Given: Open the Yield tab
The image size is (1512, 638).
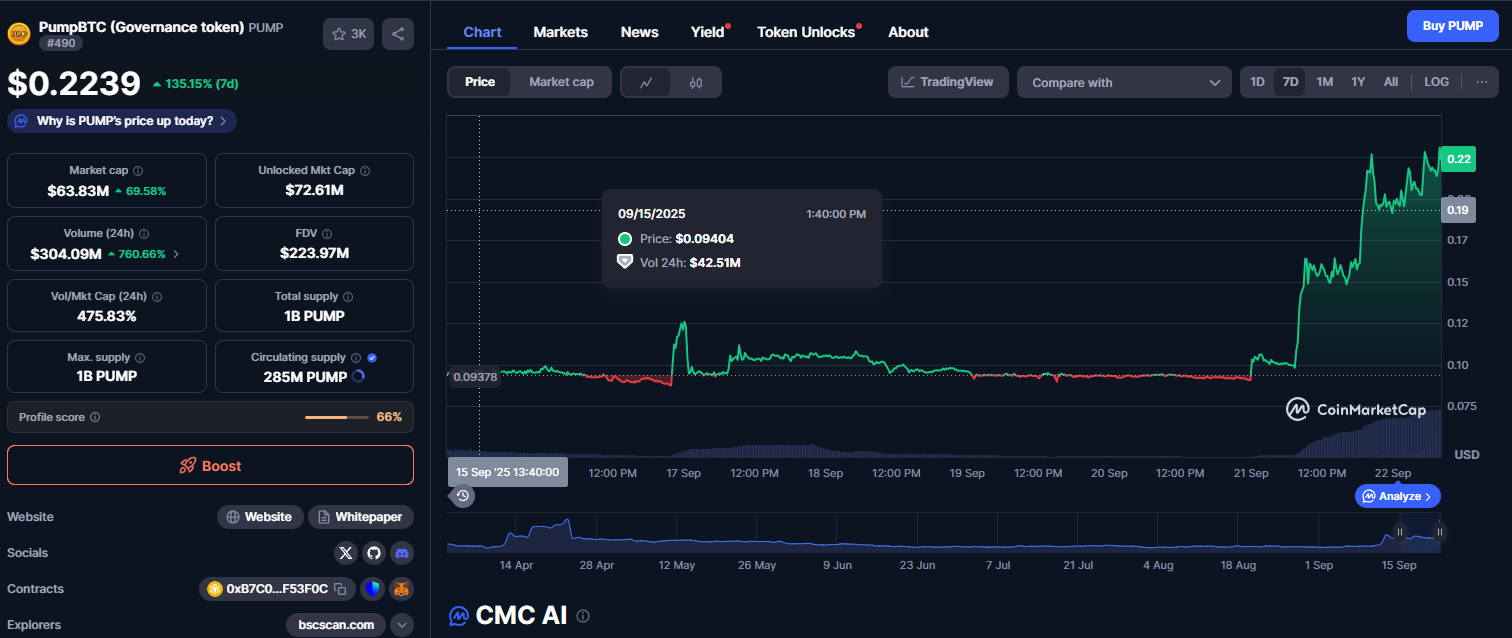Looking at the screenshot, I should click(x=708, y=32).
